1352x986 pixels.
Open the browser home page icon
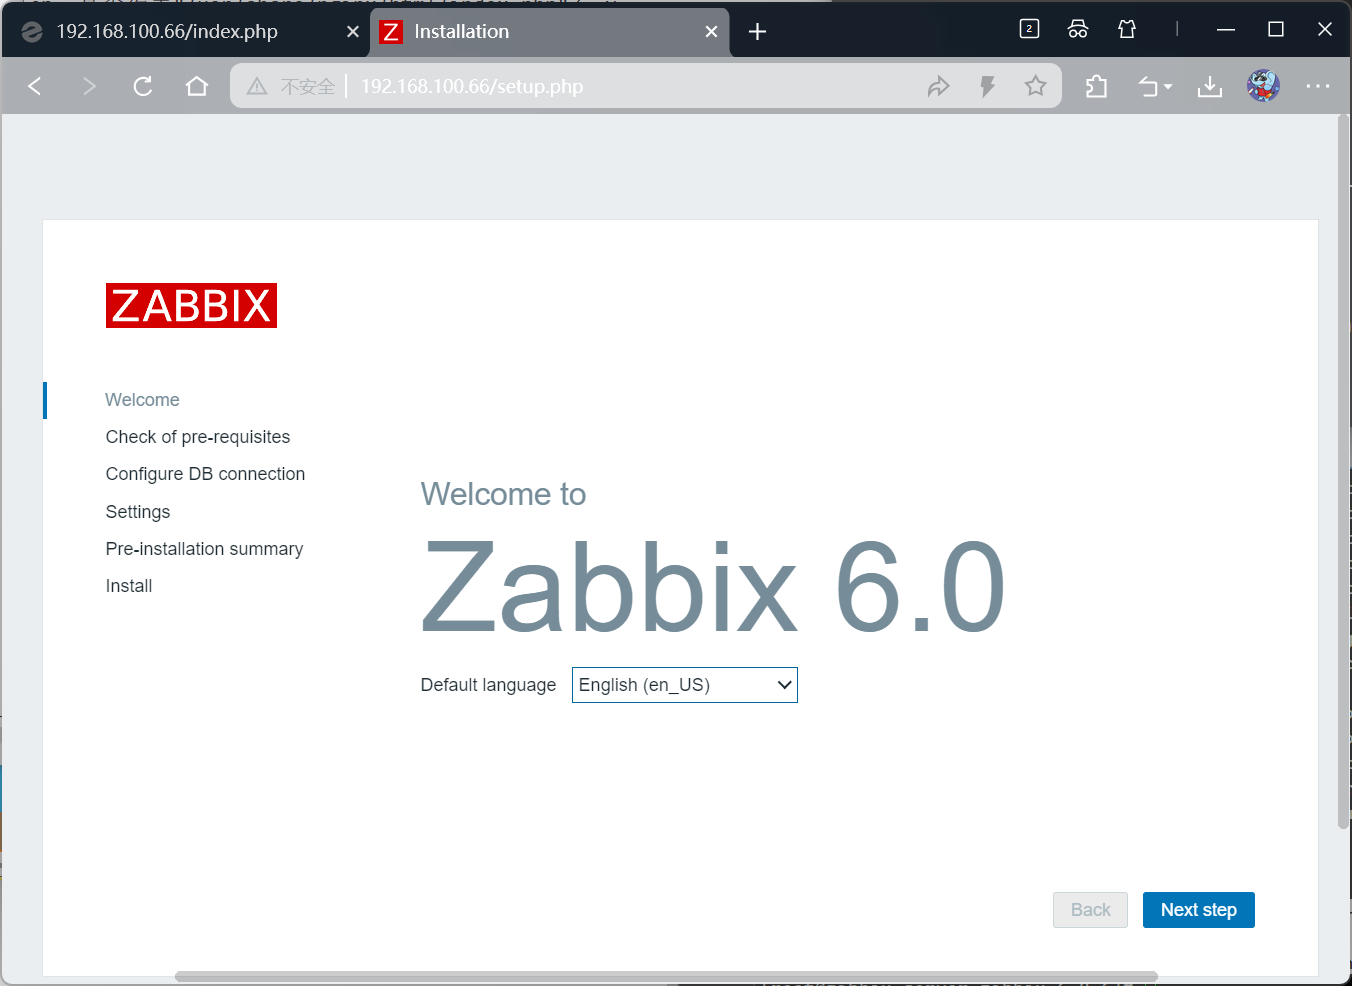(x=197, y=86)
